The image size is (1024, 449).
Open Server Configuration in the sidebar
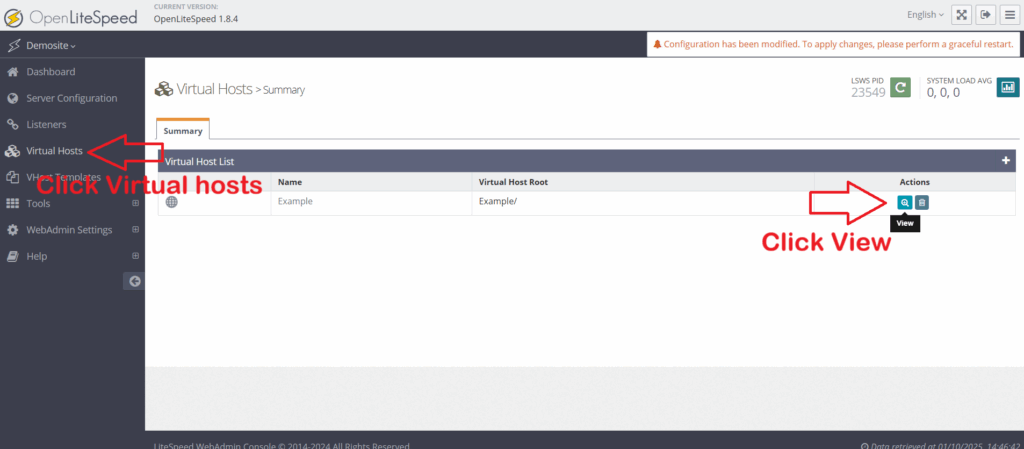tap(71, 98)
